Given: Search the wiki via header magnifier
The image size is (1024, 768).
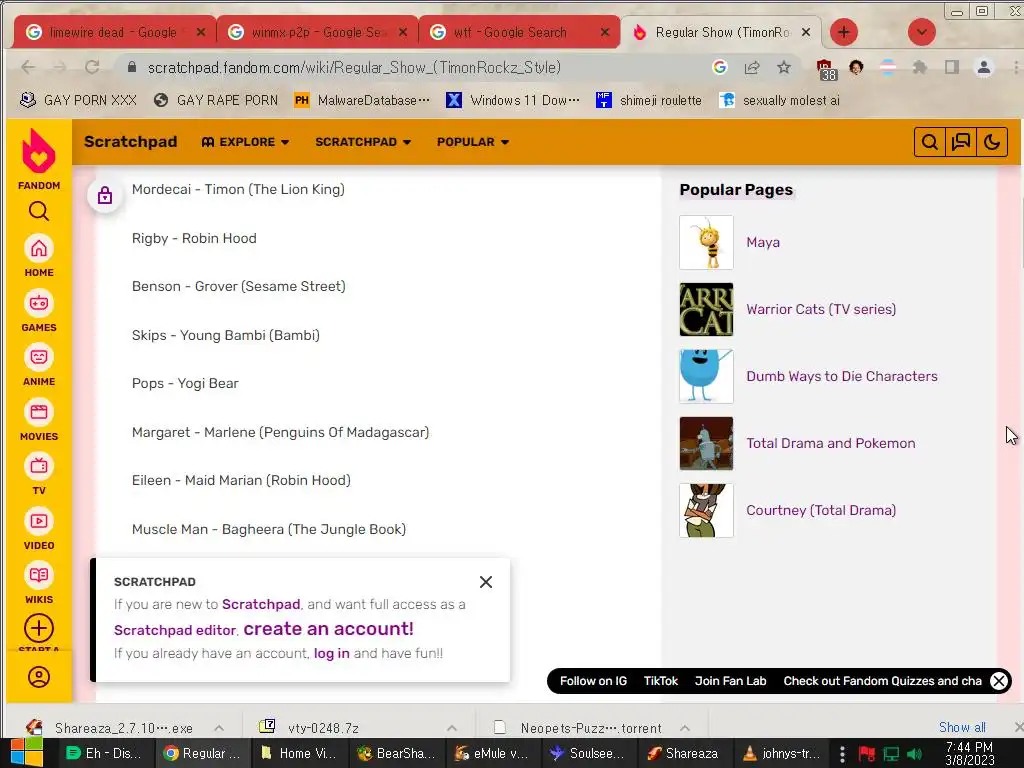Looking at the screenshot, I should pyautogui.click(x=929, y=142).
